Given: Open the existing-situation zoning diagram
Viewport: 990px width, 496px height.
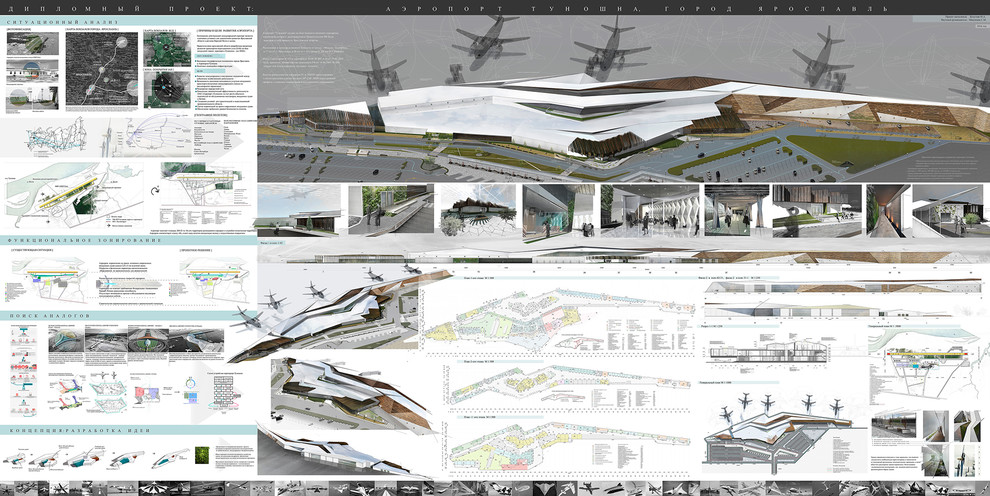Looking at the screenshot, I should pos(45,278).
